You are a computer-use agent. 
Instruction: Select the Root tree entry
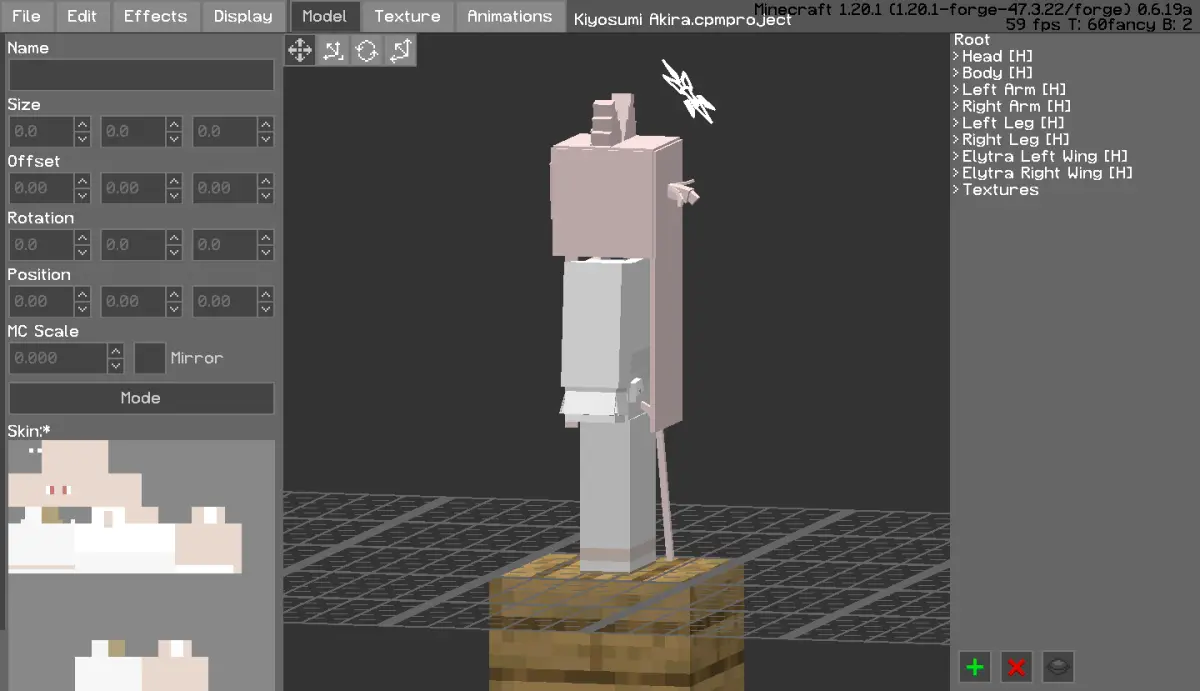pos(972,40)
